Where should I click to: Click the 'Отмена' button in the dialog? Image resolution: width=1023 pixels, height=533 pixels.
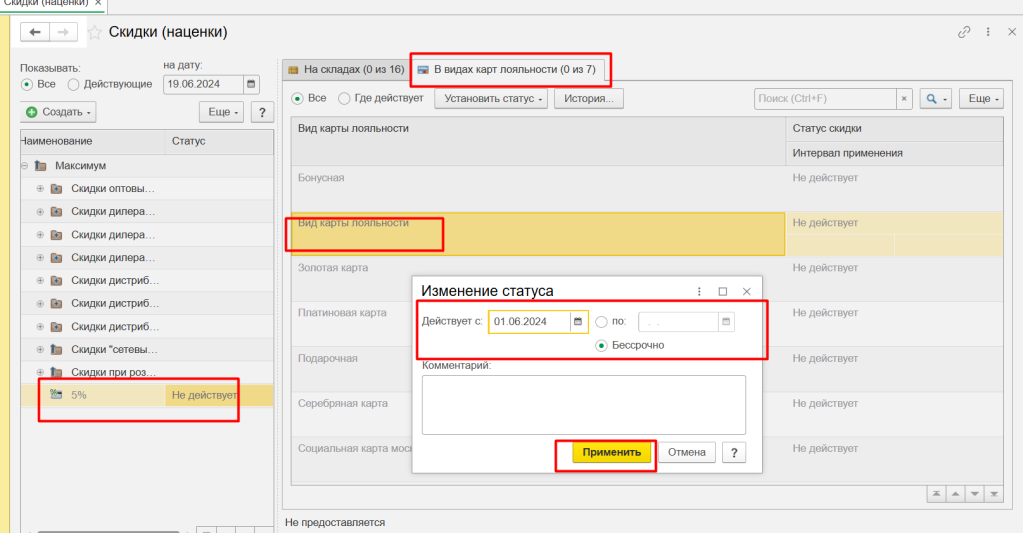pos(686,452)
